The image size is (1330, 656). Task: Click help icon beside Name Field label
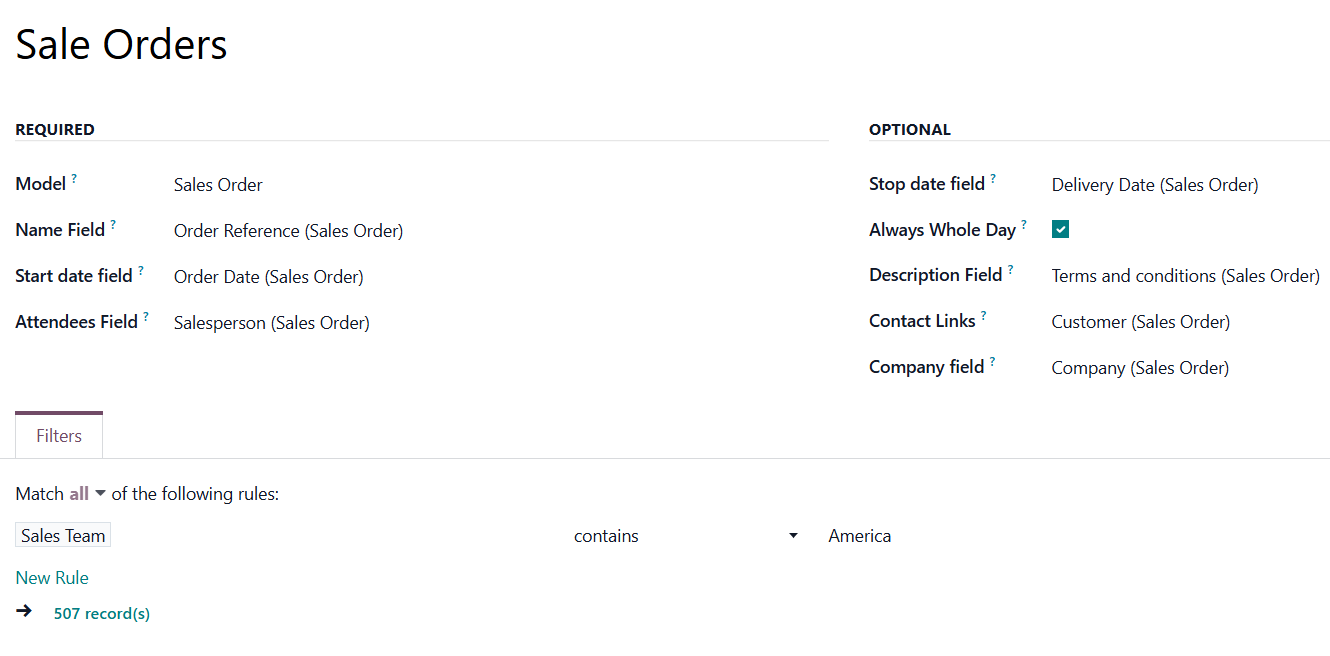113,225
